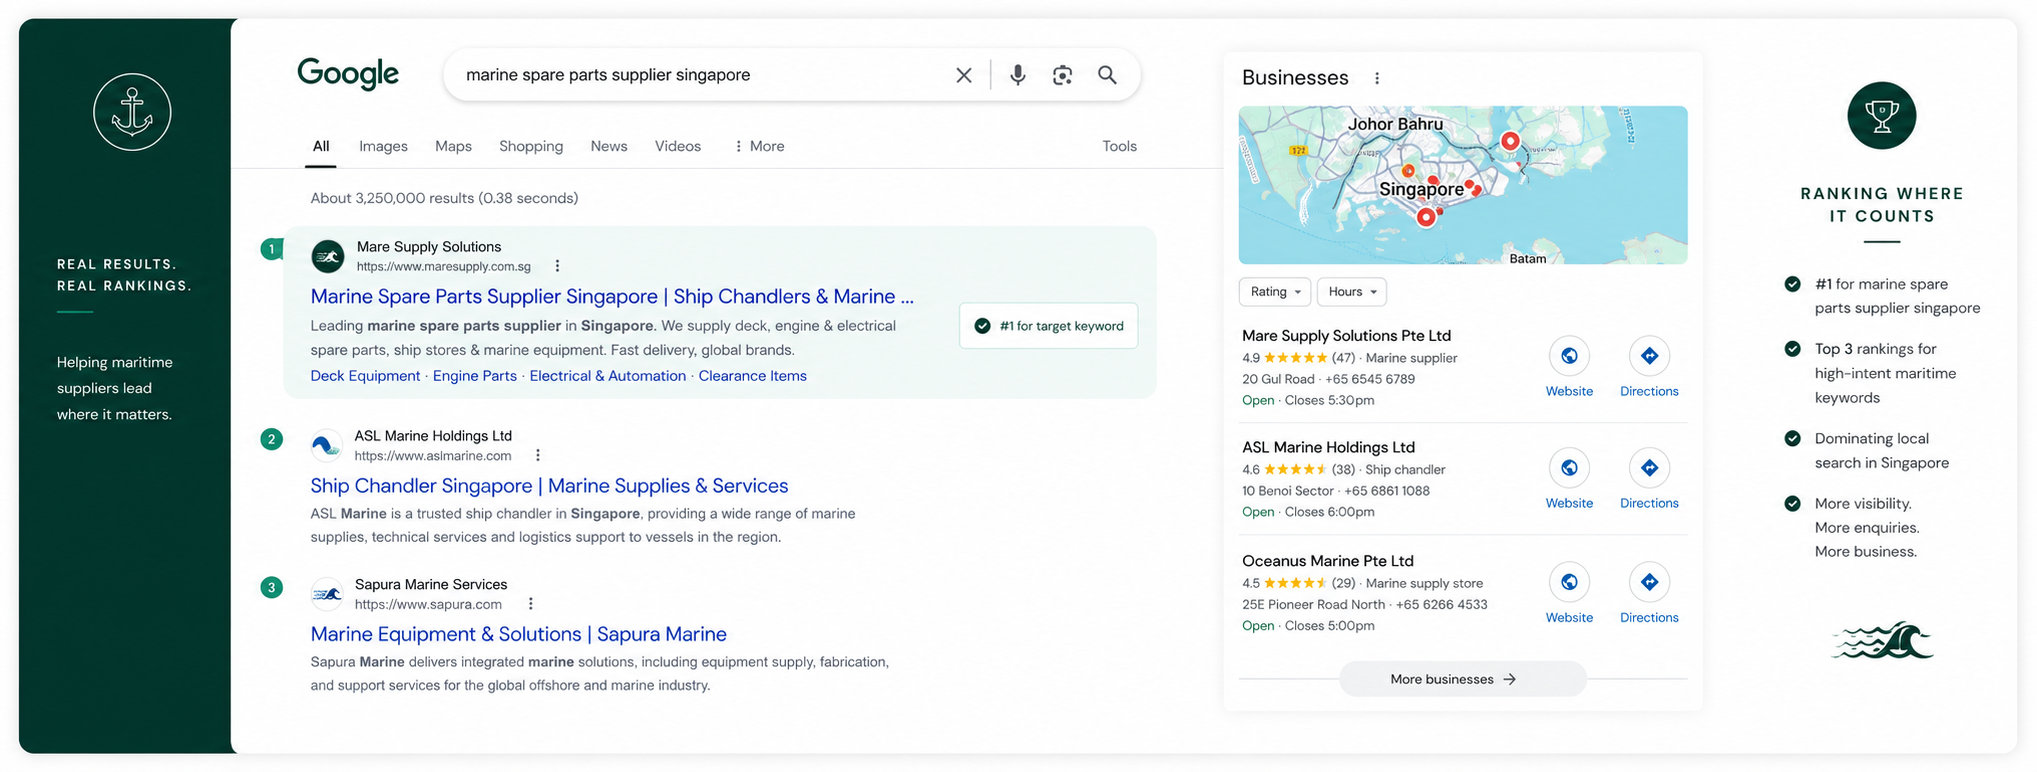2037x772 pixels.
Task: Click the More businesses button
Action: [x=1462, y=679]
